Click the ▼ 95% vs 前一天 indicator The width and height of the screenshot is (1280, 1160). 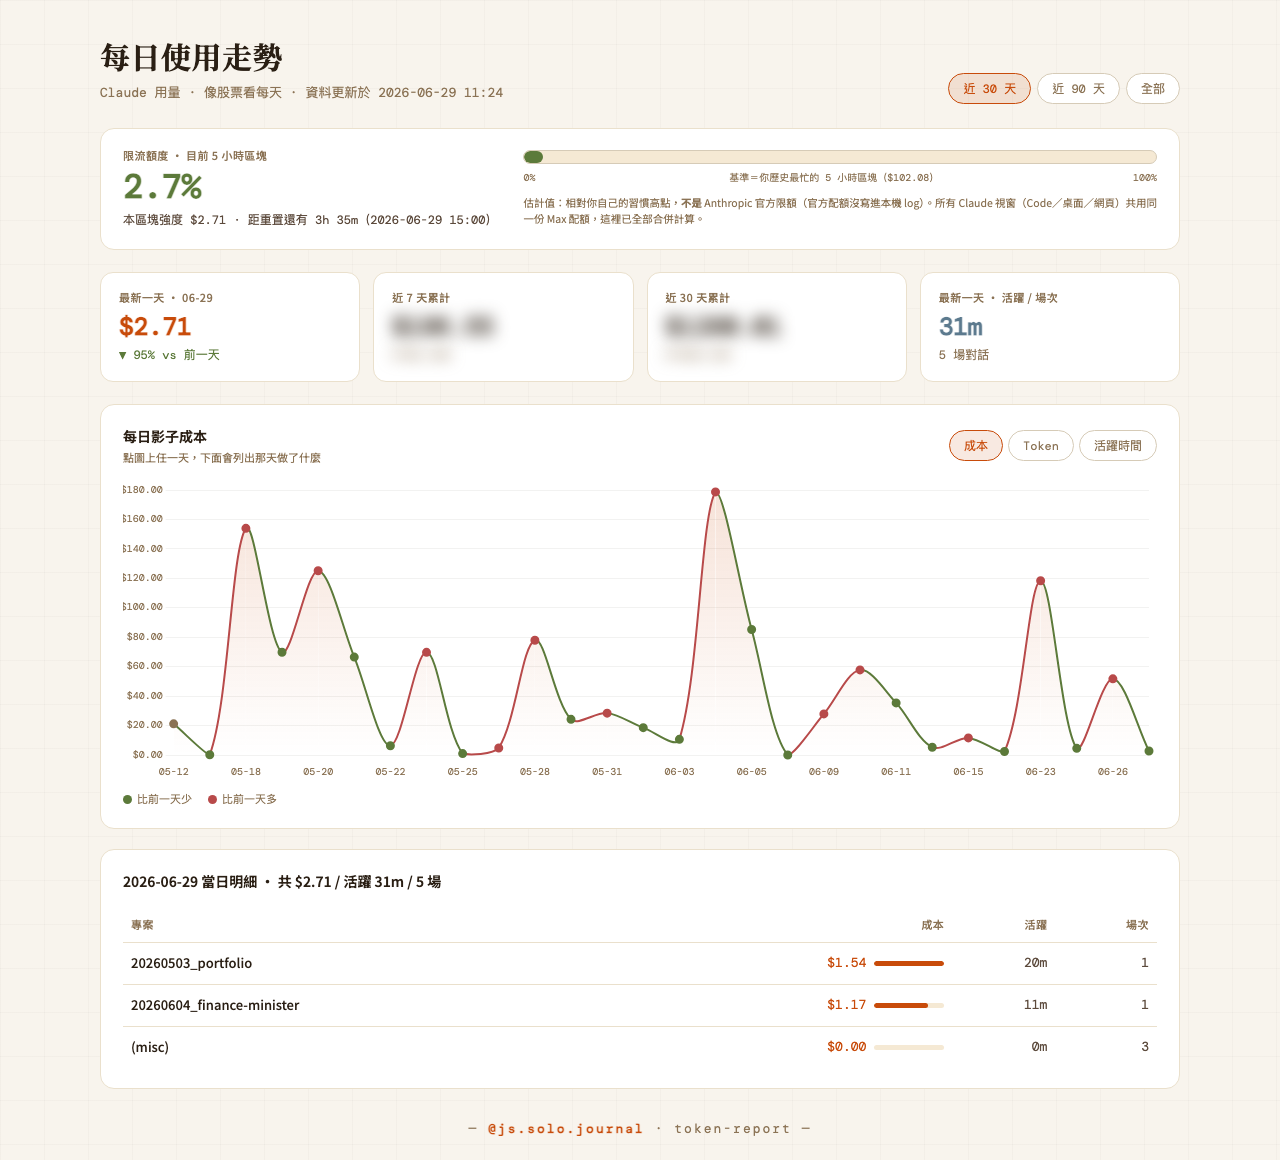pyautogui.click(x=169, y=355)
